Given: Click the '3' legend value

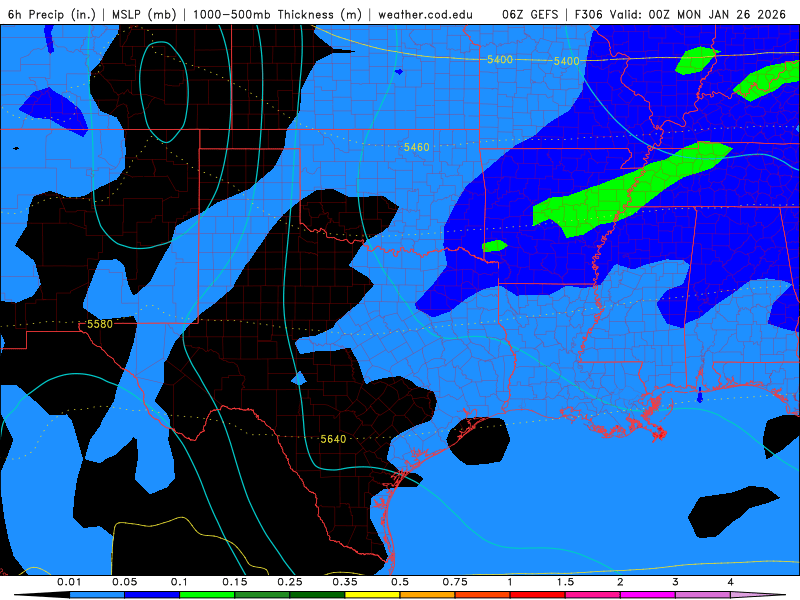Looking at the screenshot, I should point(676,582).
